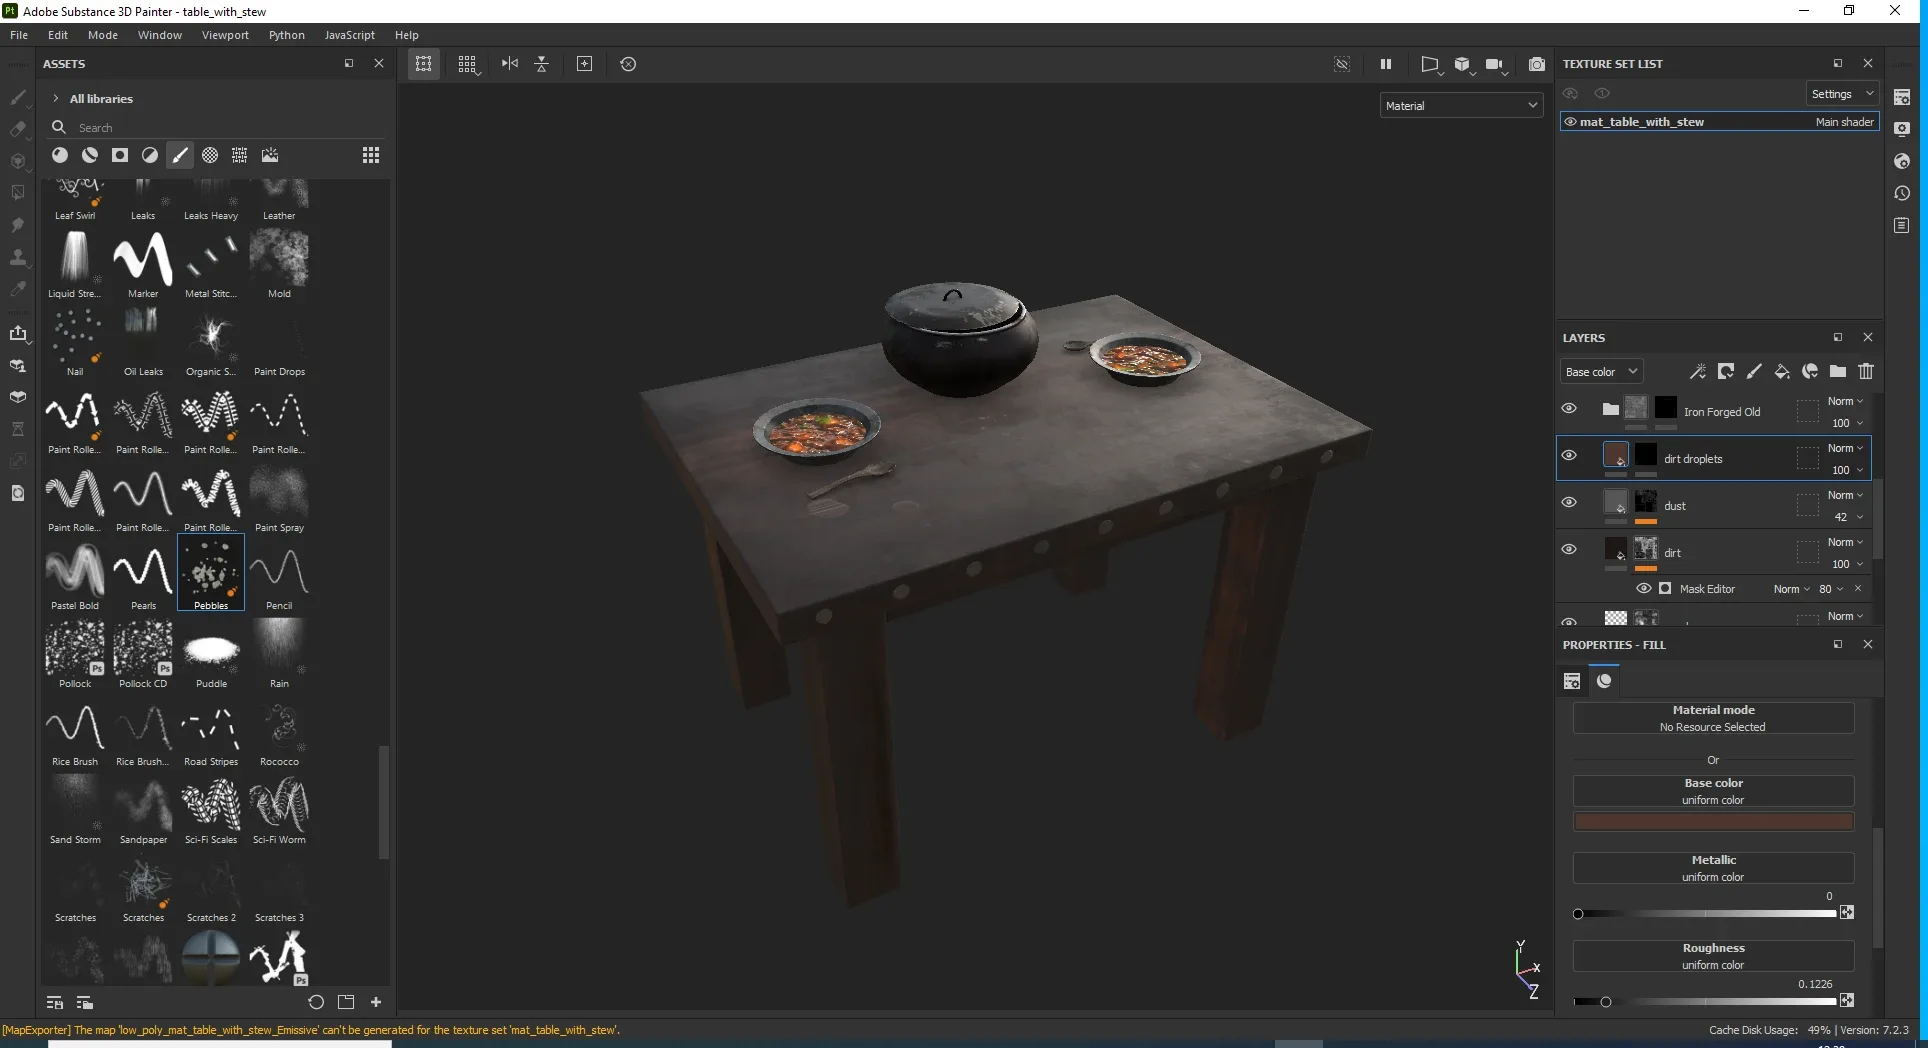This screenshot has height=1048, width=1928.
Task: Adjust the Roughness slider
Action: tap(1706, 1001)
